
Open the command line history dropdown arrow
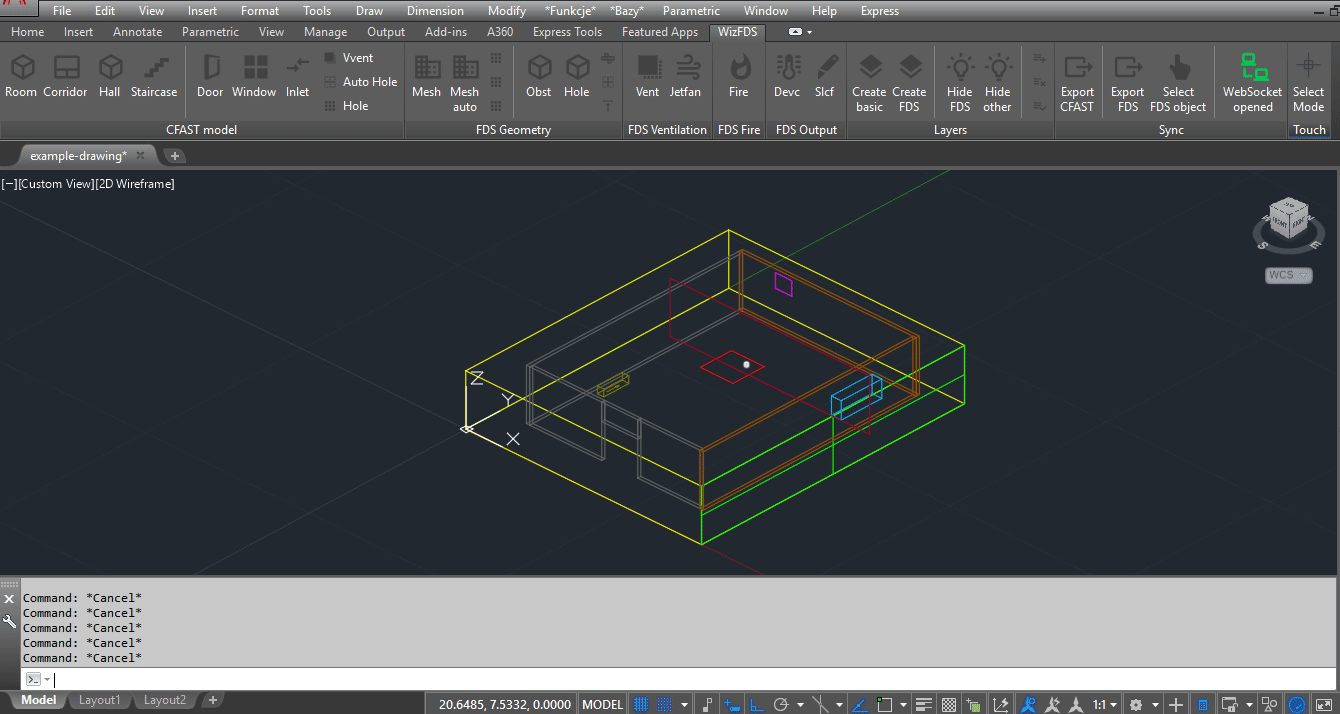(47, 680)
